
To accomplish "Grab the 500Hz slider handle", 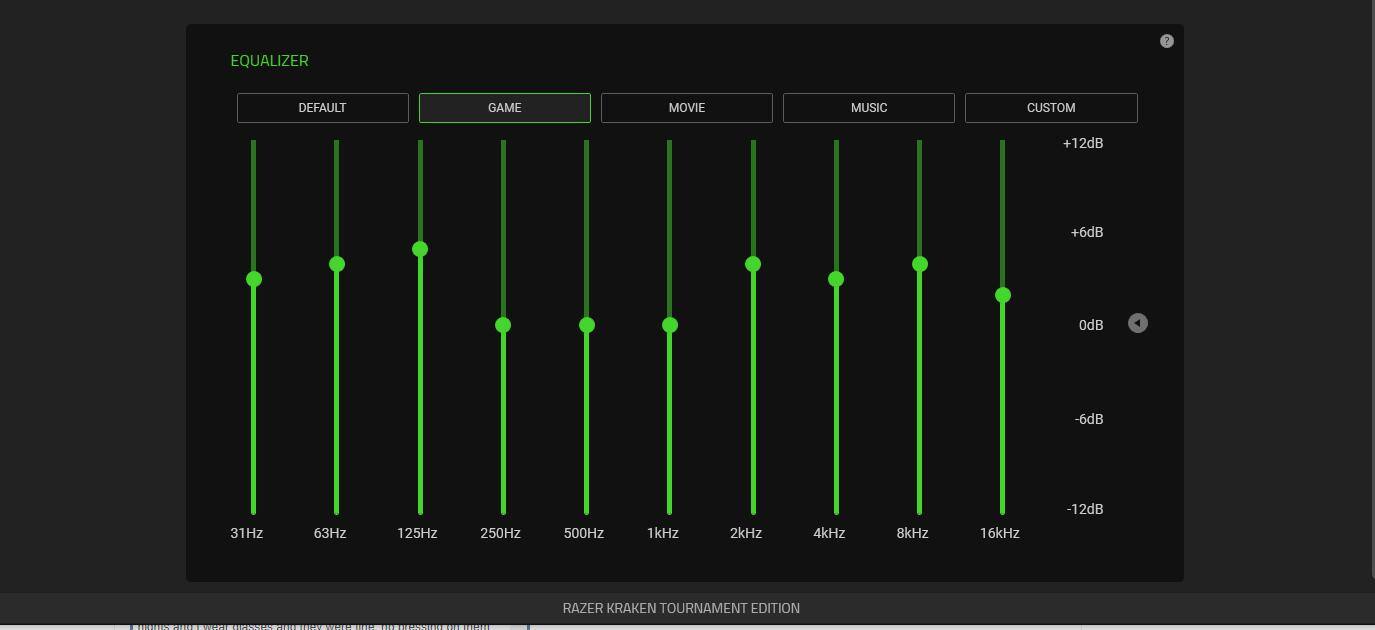I will tap(587, 325).
